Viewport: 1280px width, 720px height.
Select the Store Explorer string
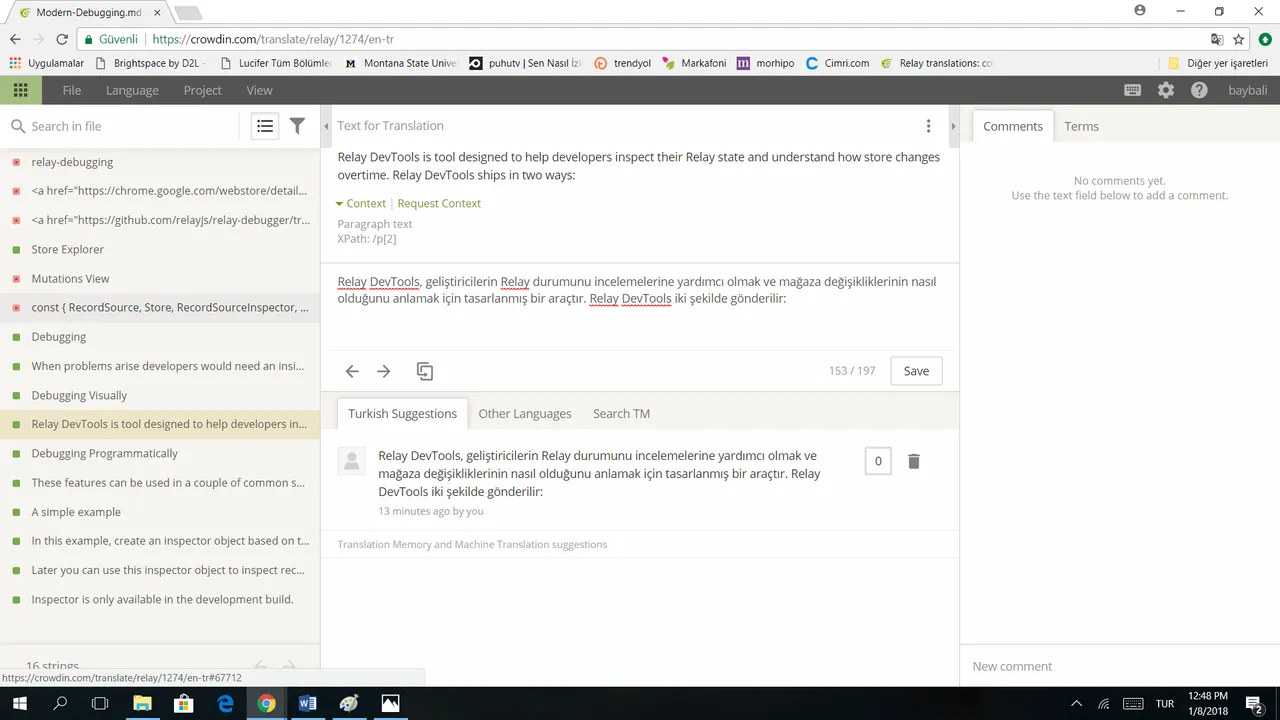click(x=160, y=249)
